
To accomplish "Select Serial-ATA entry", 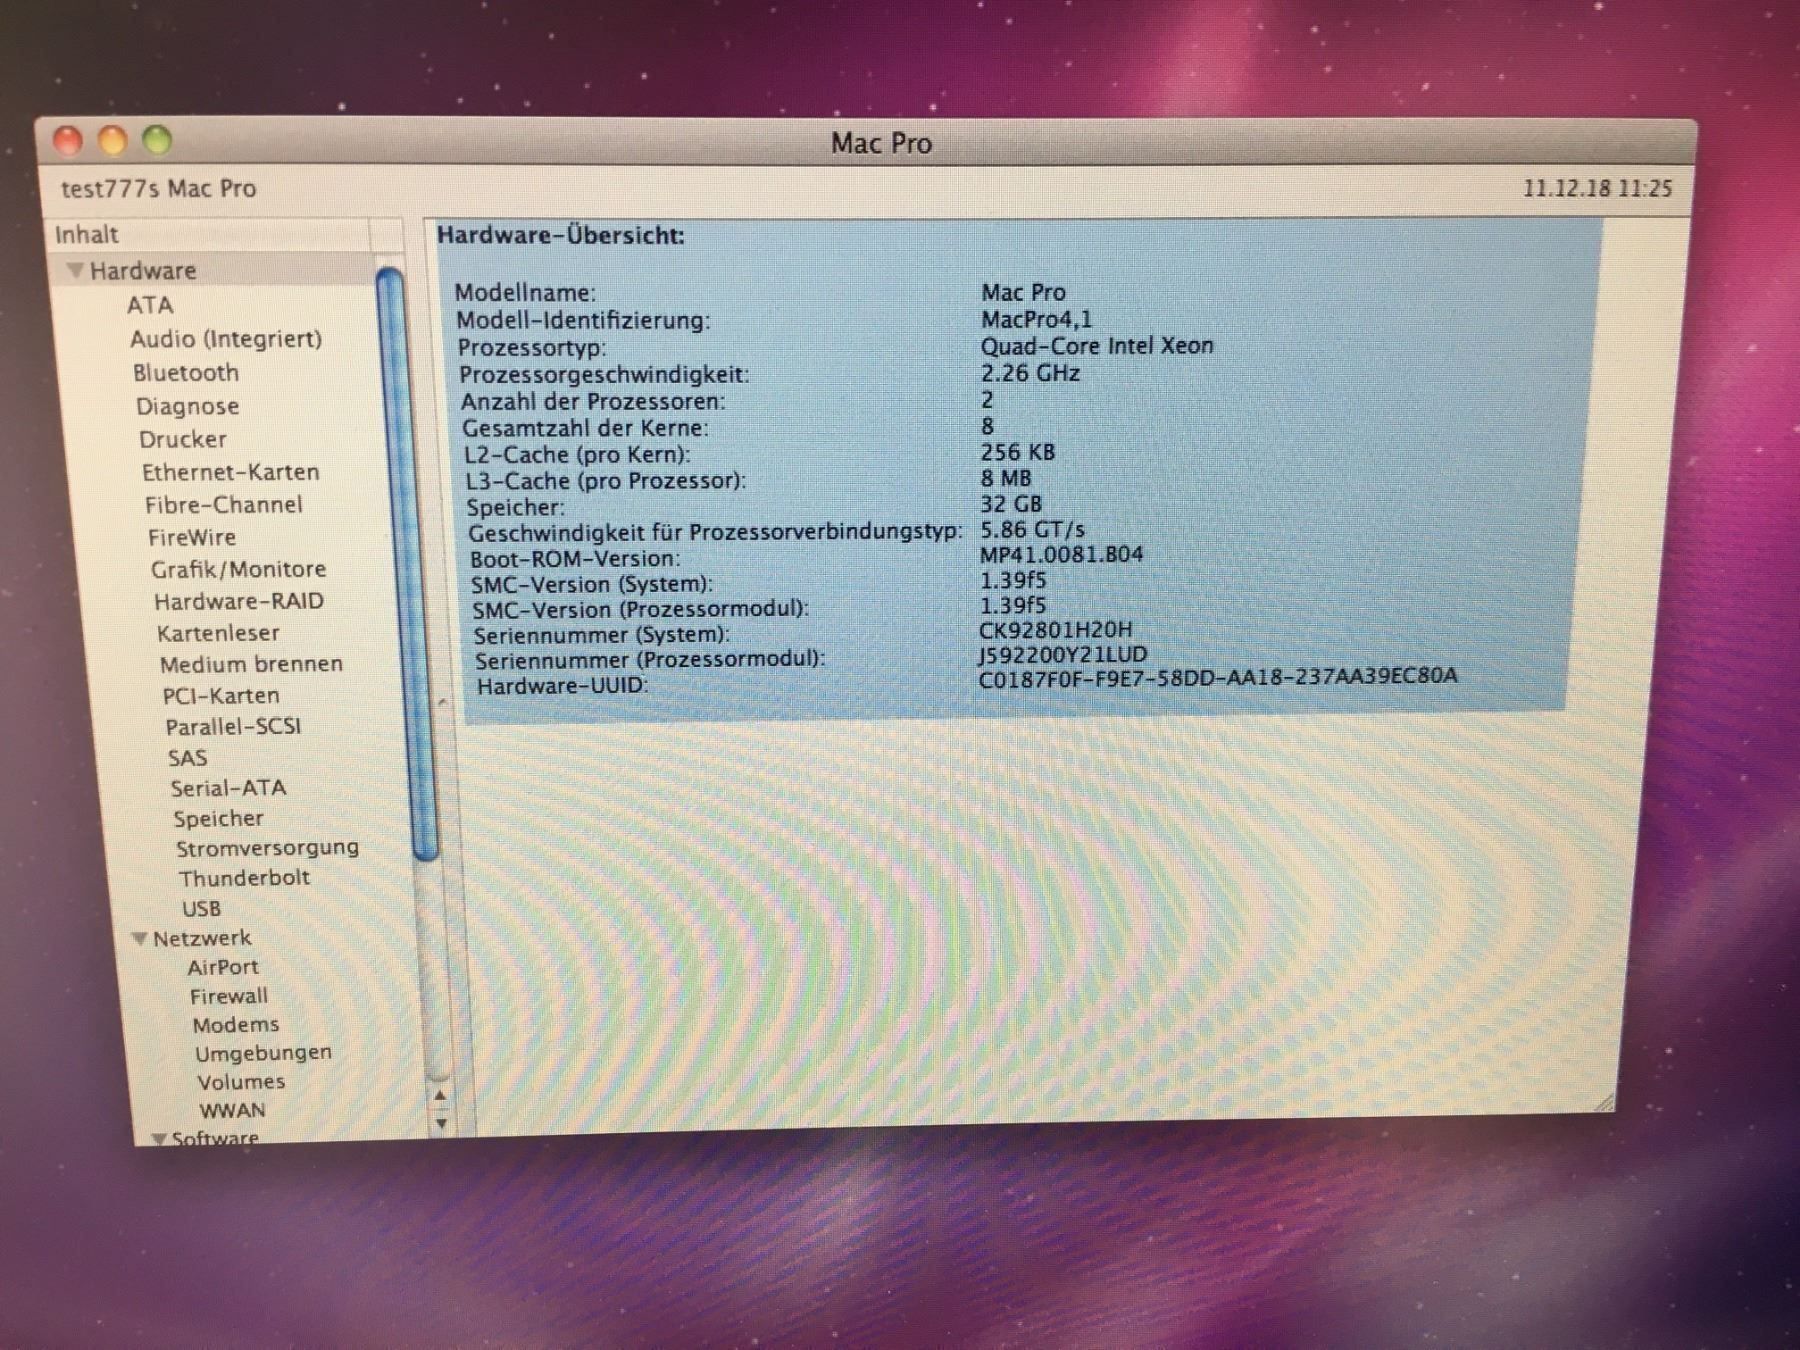I will click(229, 789).
